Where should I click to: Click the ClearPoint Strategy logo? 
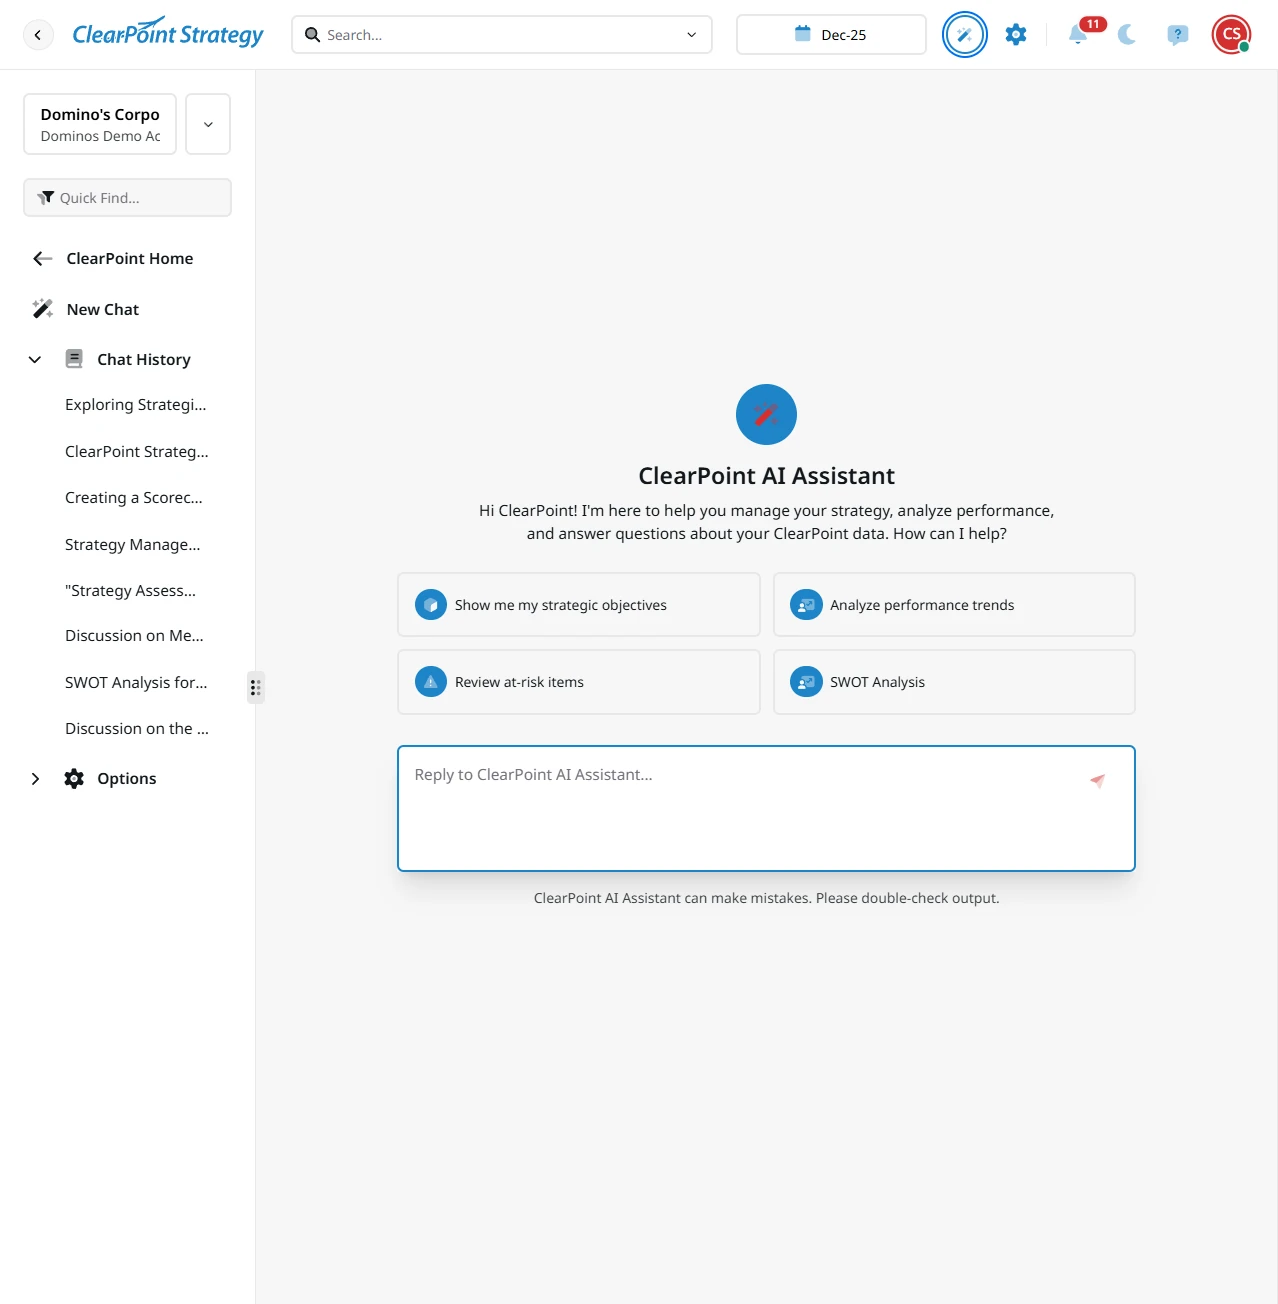click(168, 33)
